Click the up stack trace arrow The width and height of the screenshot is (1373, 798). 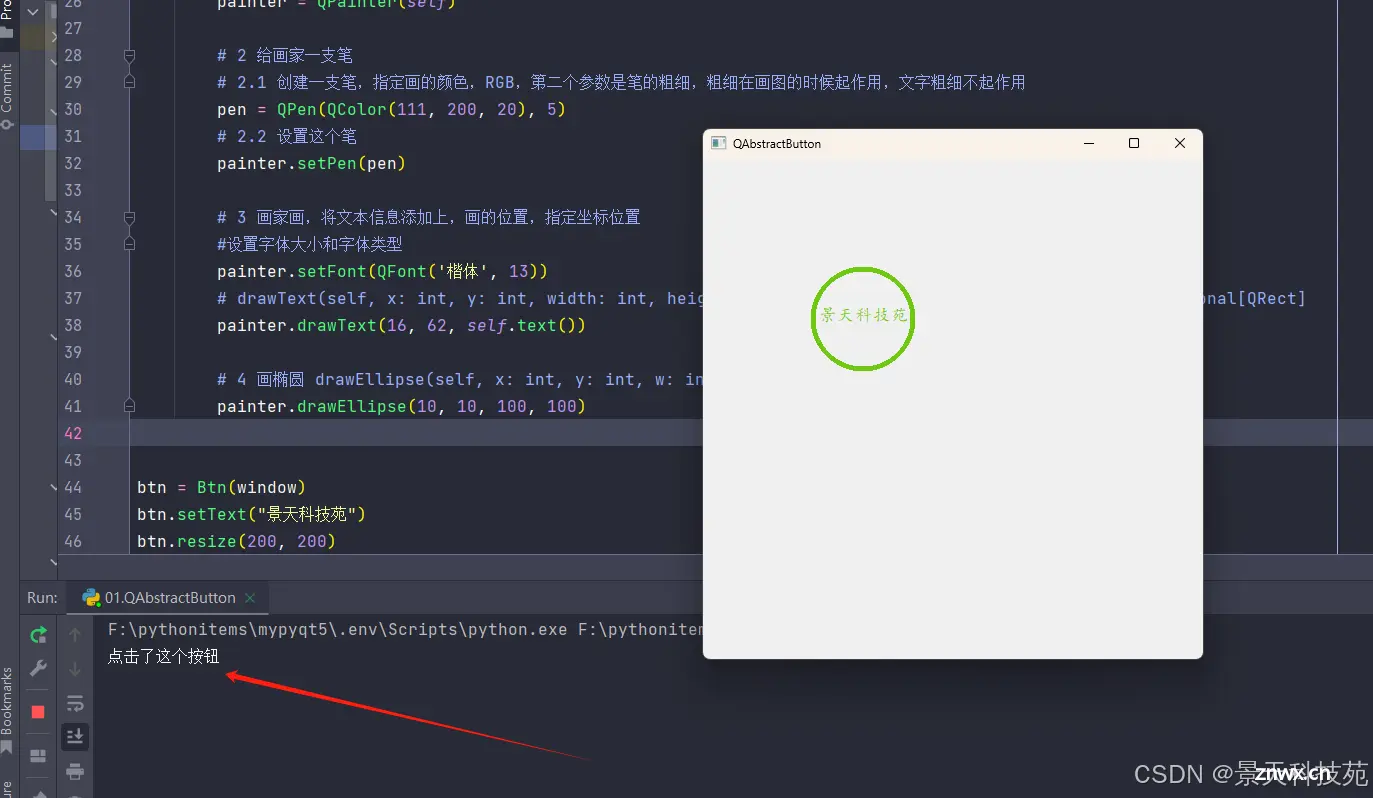coord(75,635)
